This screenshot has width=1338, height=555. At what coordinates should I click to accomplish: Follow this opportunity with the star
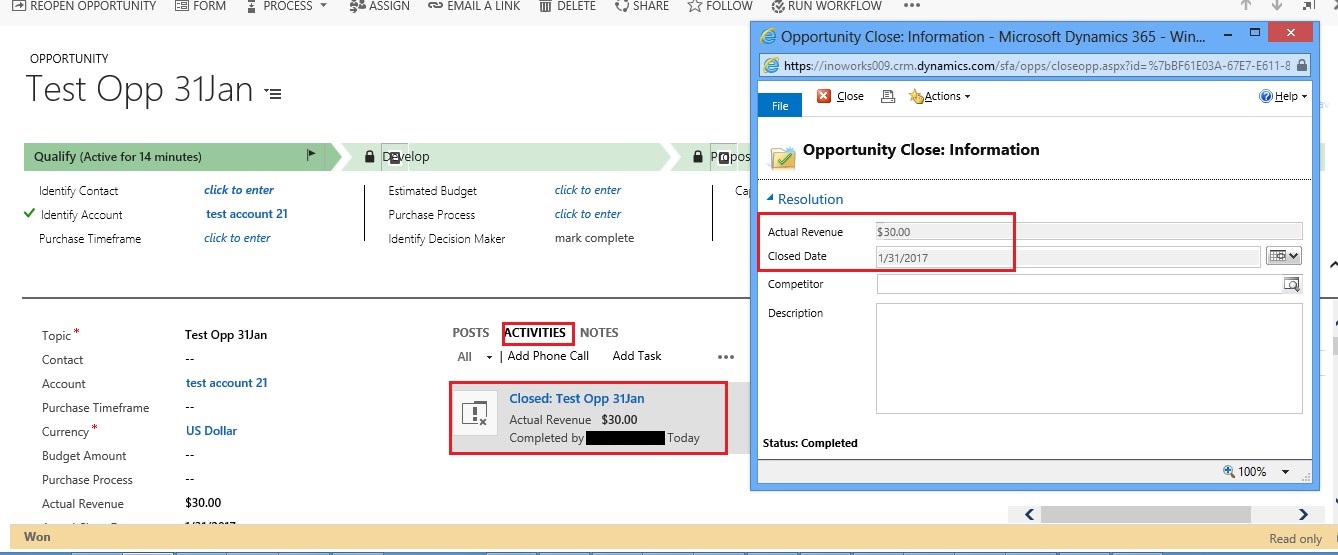(720, 6)
